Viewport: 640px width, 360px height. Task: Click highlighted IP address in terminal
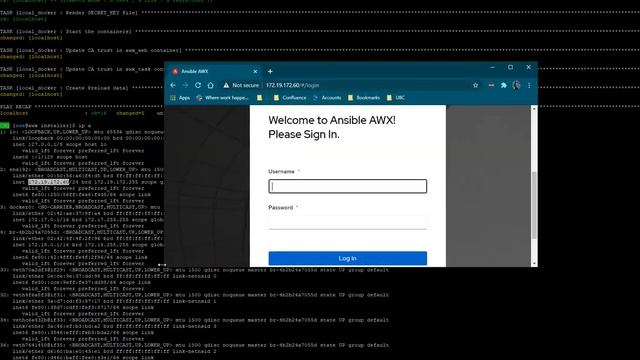tap(49, 182)
